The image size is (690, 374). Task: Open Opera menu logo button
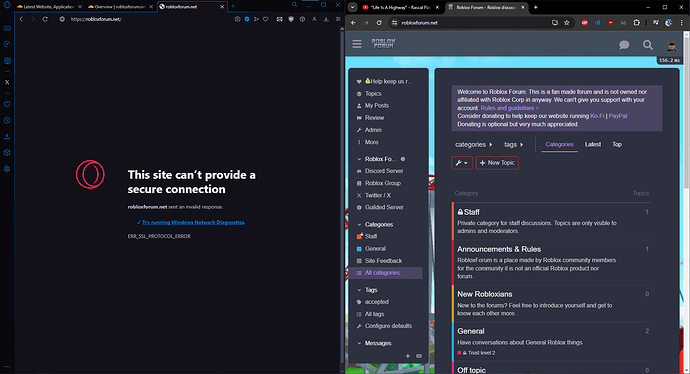pos(7,5)
